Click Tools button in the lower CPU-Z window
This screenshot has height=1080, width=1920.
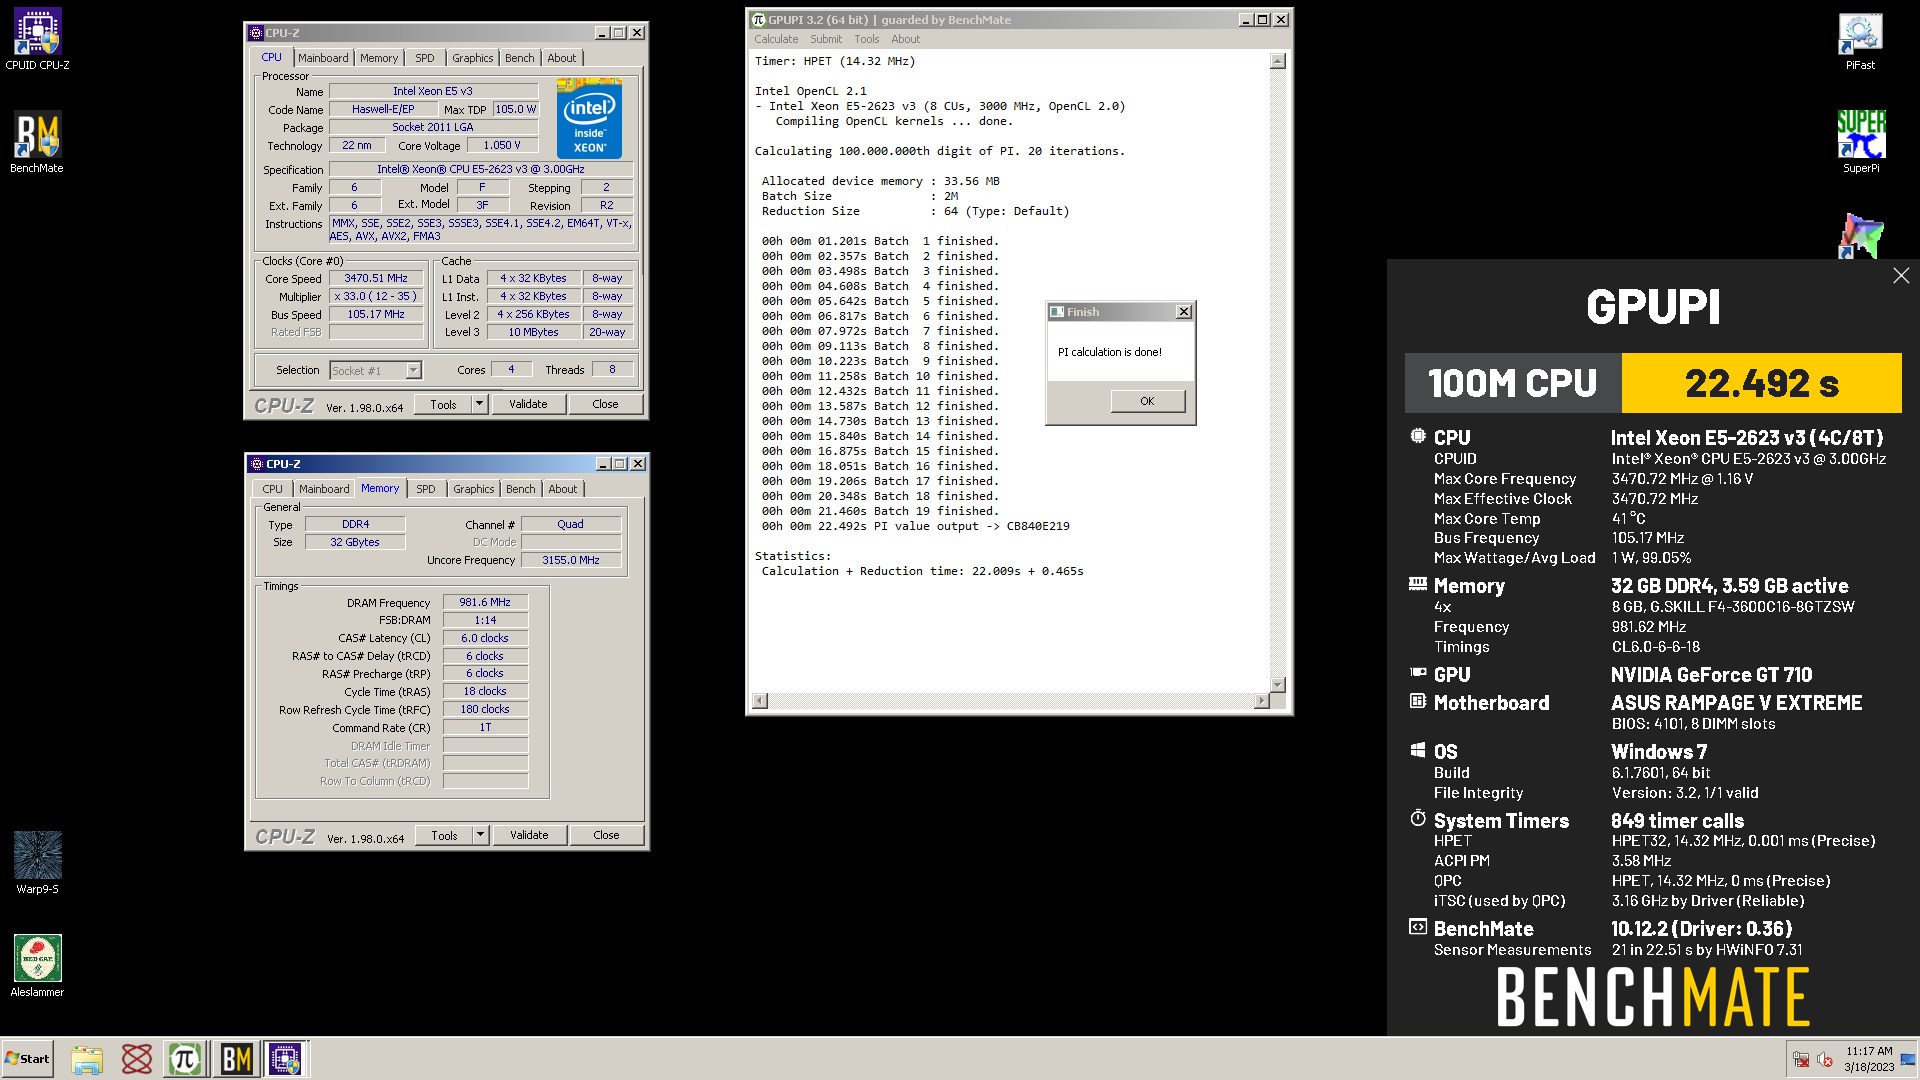click(x=444, y=835)
